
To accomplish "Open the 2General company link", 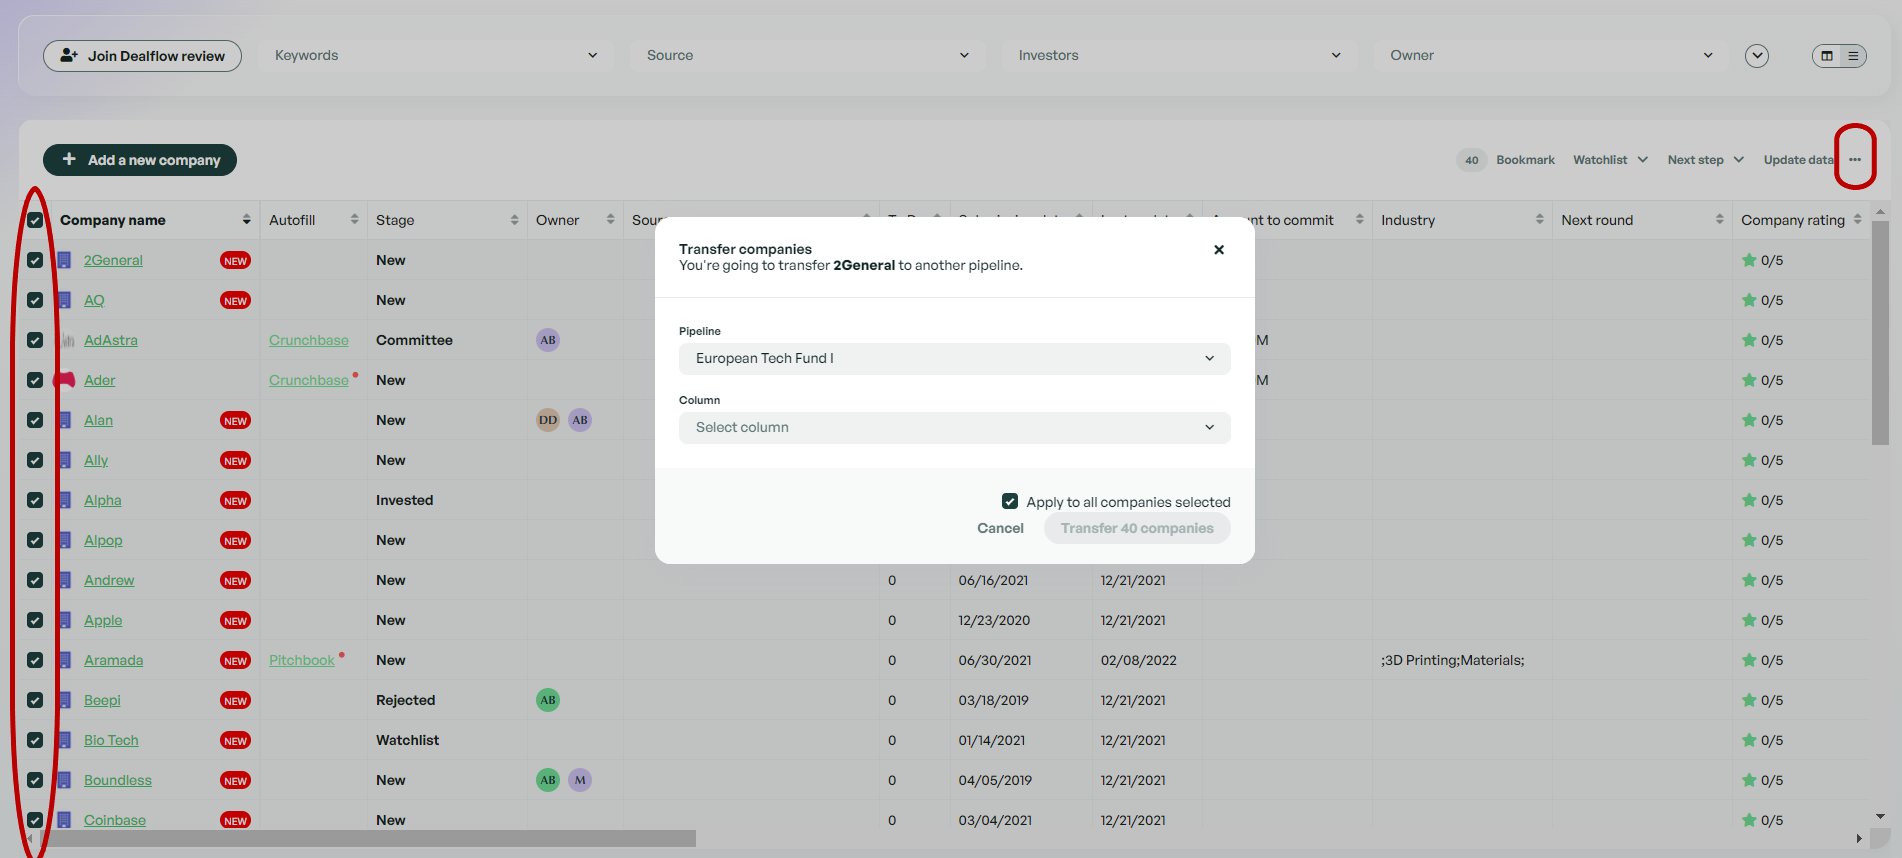I will tap(113, 260).
